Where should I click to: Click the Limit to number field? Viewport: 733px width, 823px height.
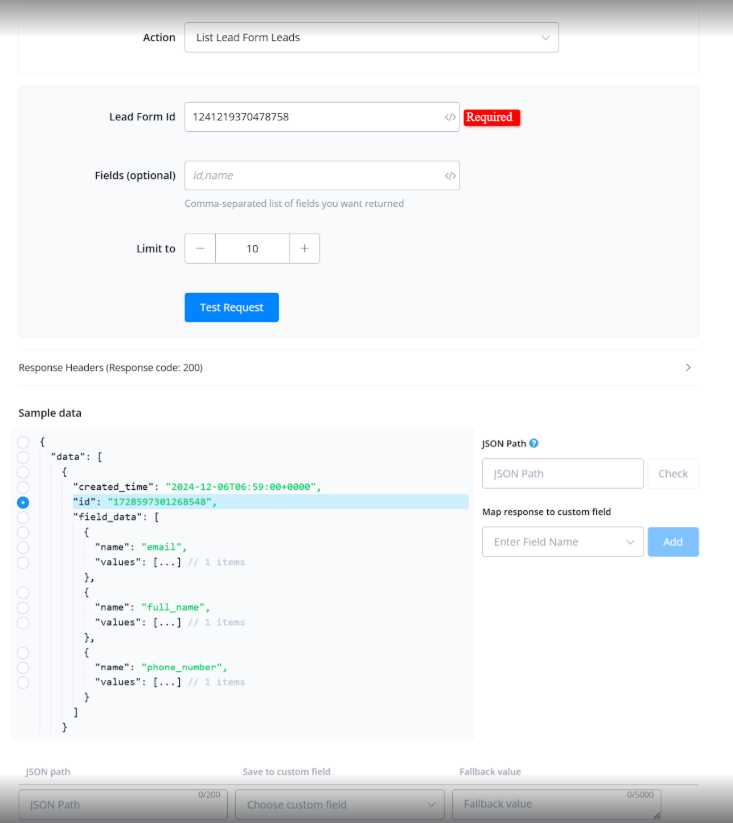coord(252,249)
